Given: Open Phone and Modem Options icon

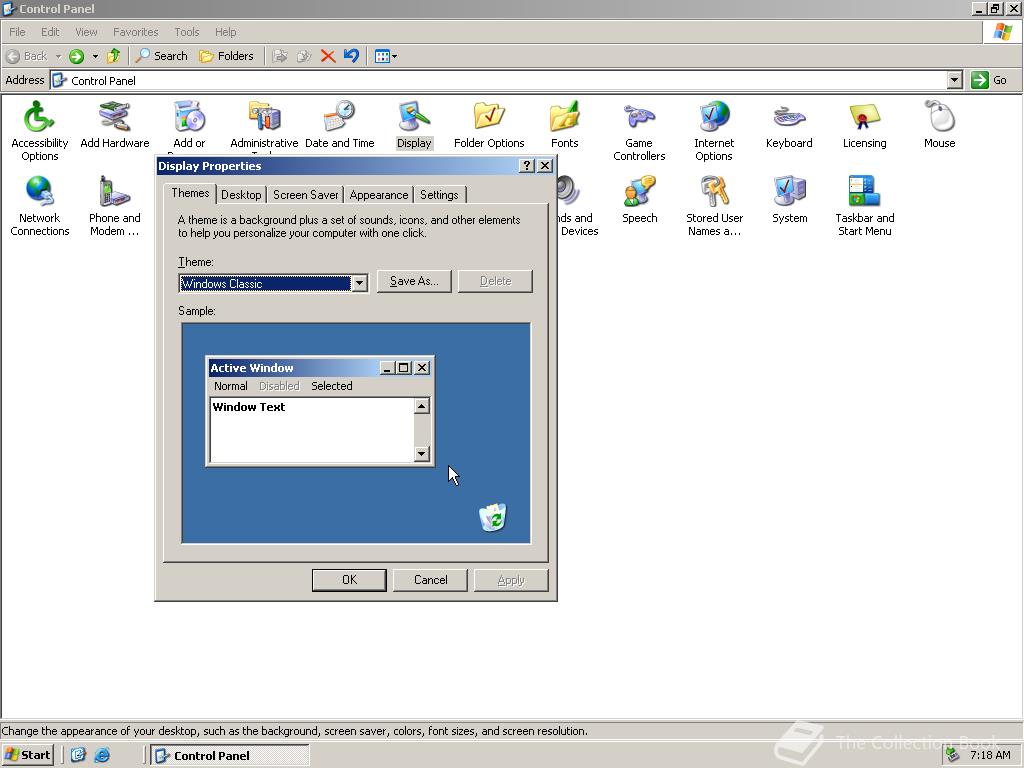Looking at the screenshot, I should (114, 205).
